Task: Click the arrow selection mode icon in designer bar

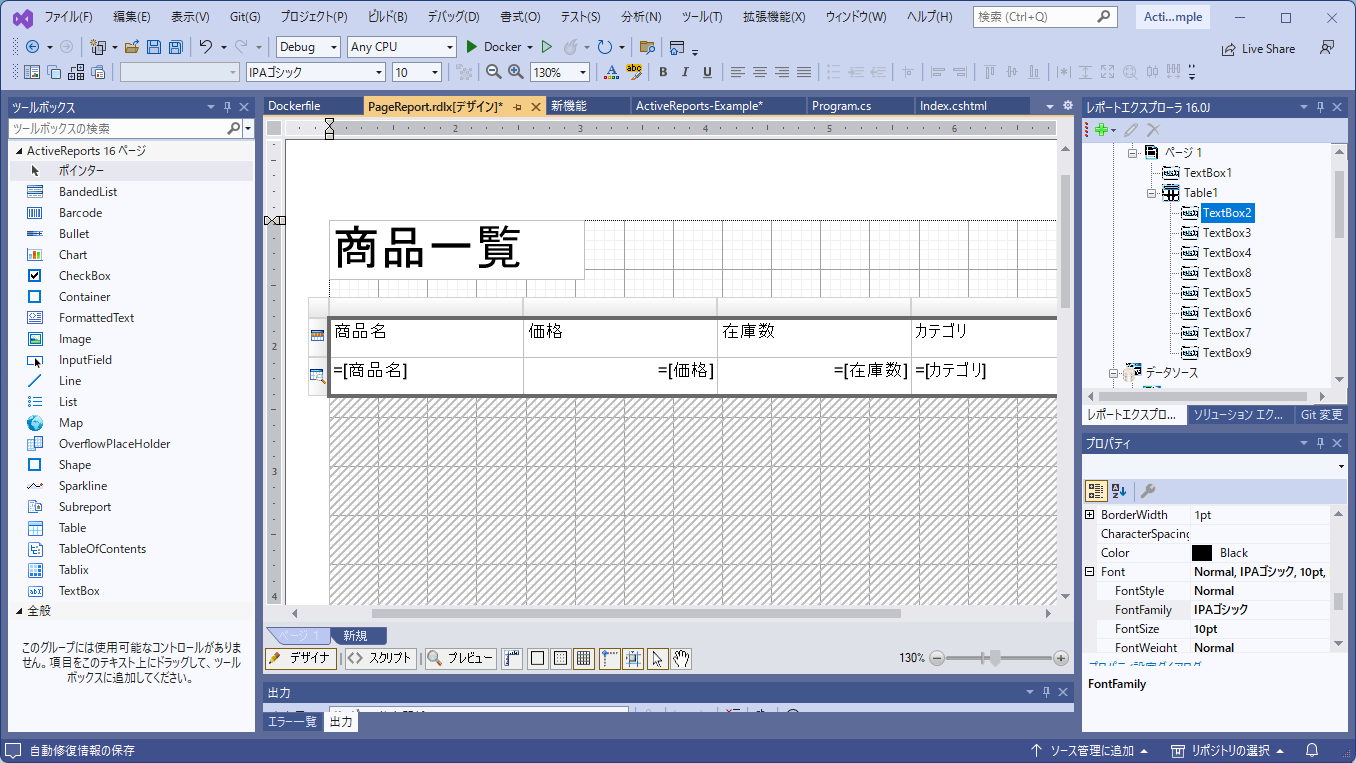Action: pyautogui.click(x=657, y=658)
